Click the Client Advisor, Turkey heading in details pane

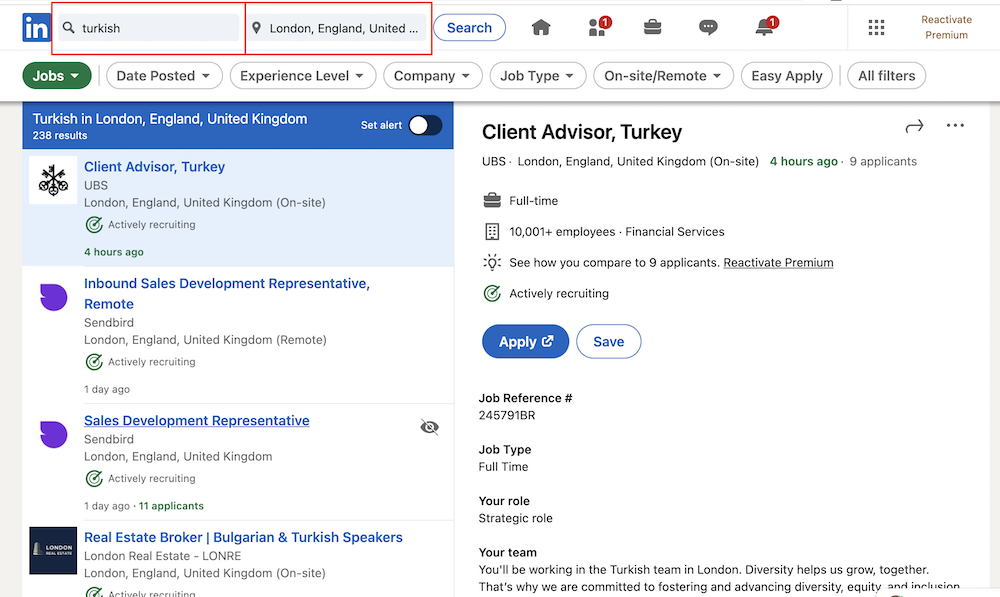[x=582, y=132]
